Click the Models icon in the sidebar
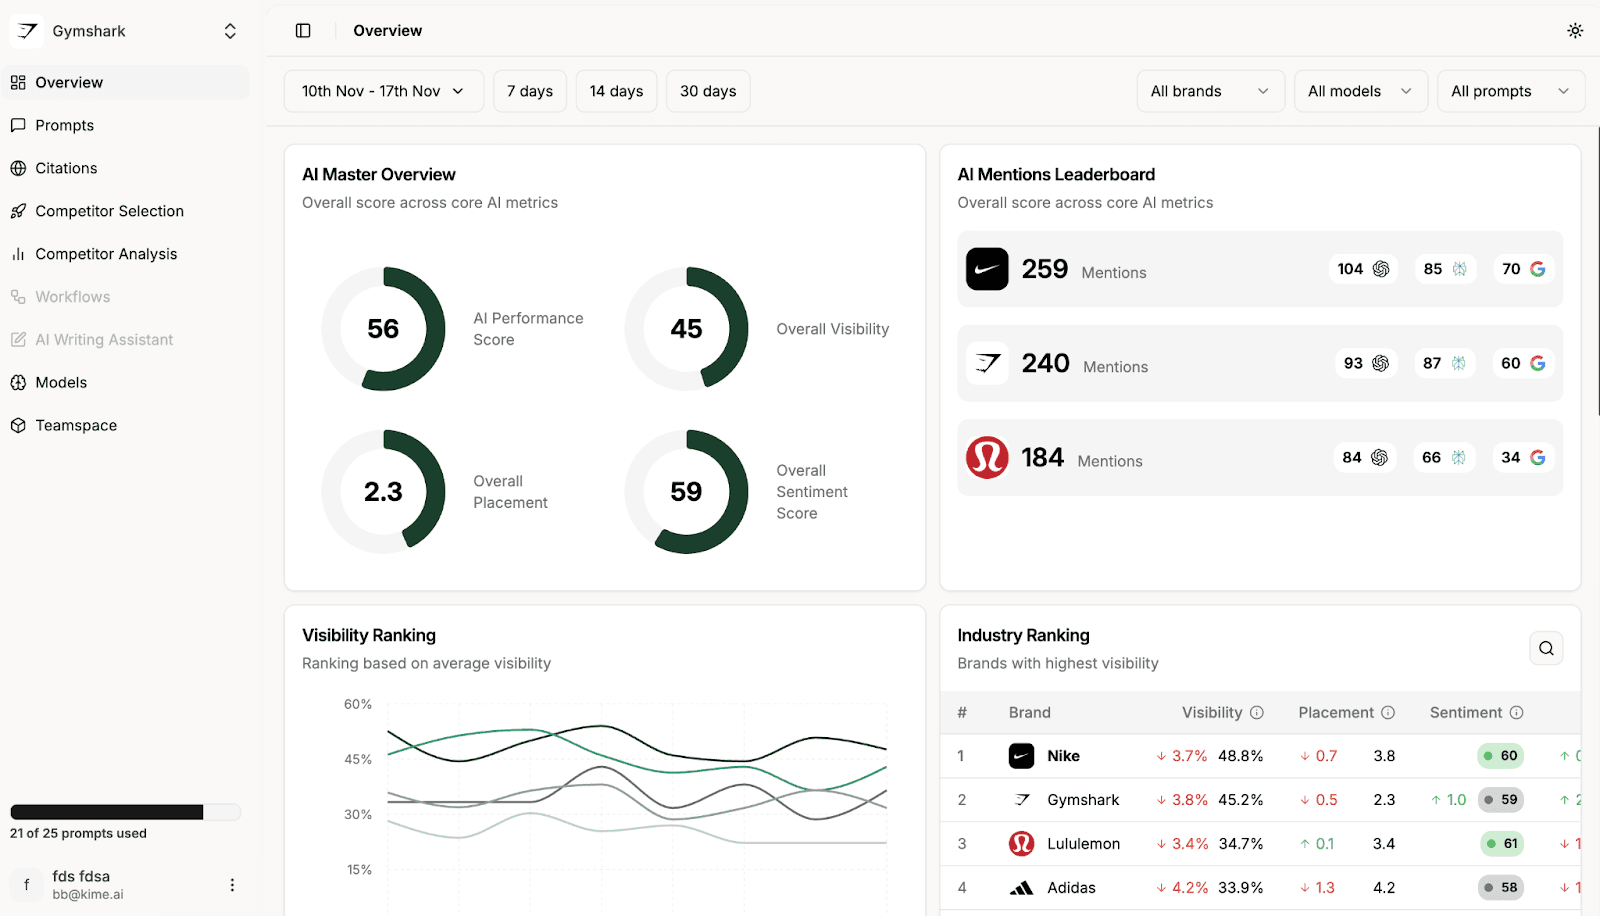The width and height of the screenshot is (1600, 916). coord(18,382)
